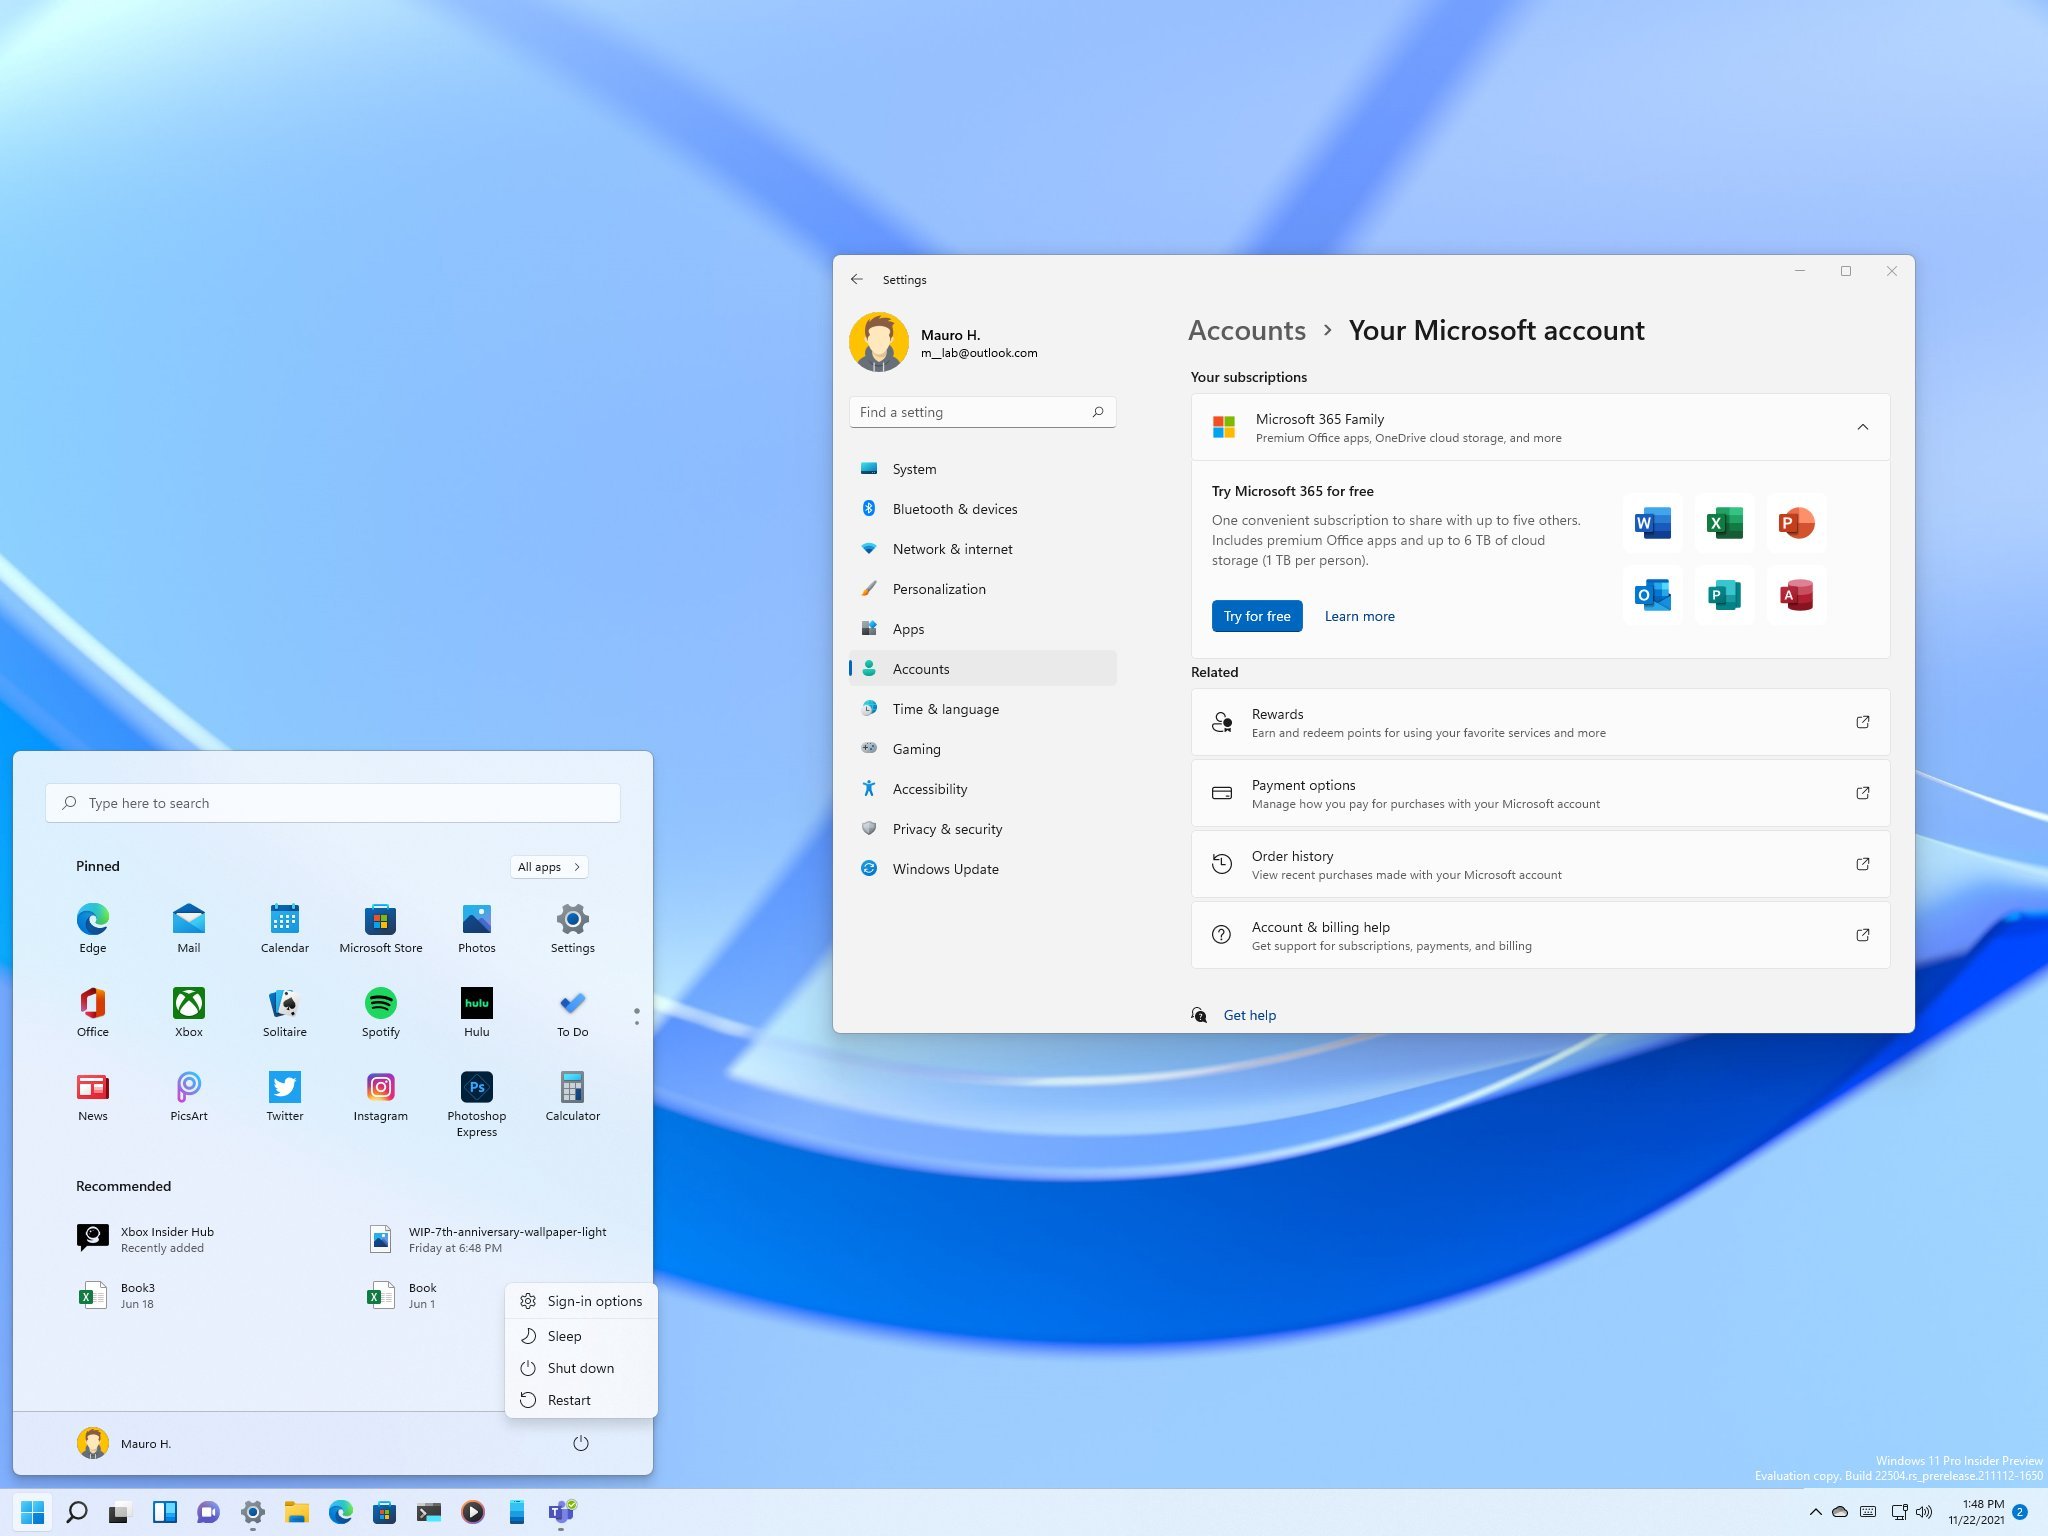The image size is (2048, 1536).
Task: Click the Find a setting field
Action: 972,412
